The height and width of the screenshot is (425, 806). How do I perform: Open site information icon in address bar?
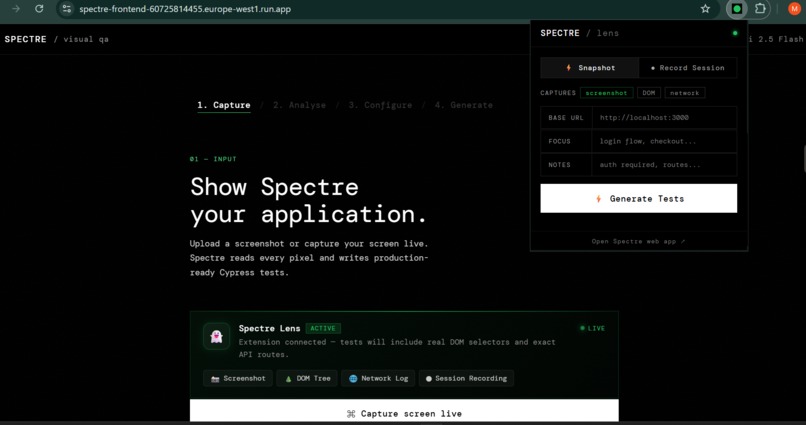tap(66, 9)
